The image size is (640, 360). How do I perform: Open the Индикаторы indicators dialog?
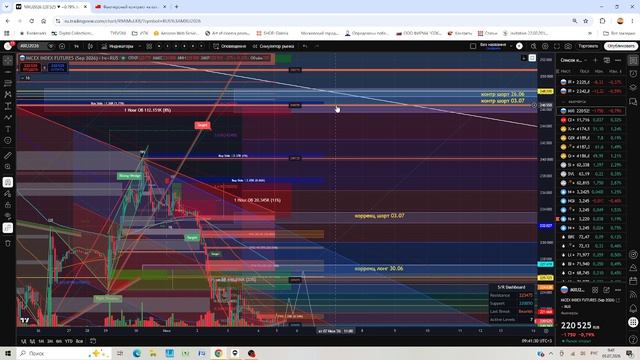[118, 46]
